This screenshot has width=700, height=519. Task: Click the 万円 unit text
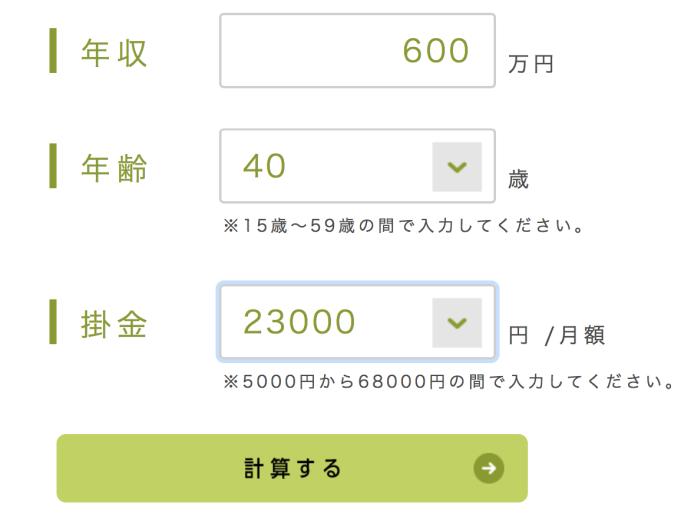click(531, 65)
